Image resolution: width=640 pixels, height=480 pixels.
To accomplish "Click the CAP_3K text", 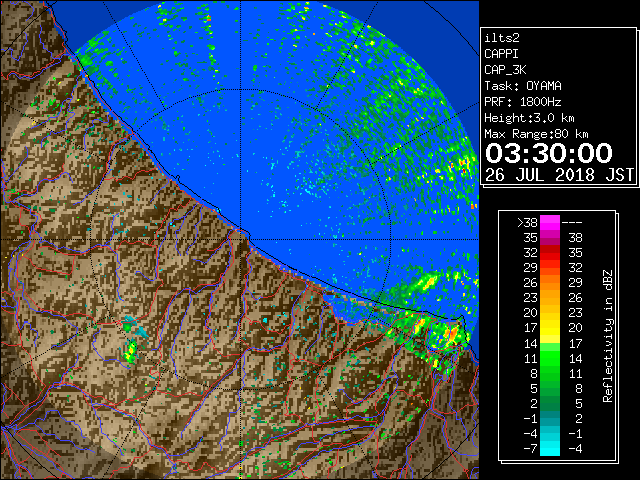I will [505, 70].
